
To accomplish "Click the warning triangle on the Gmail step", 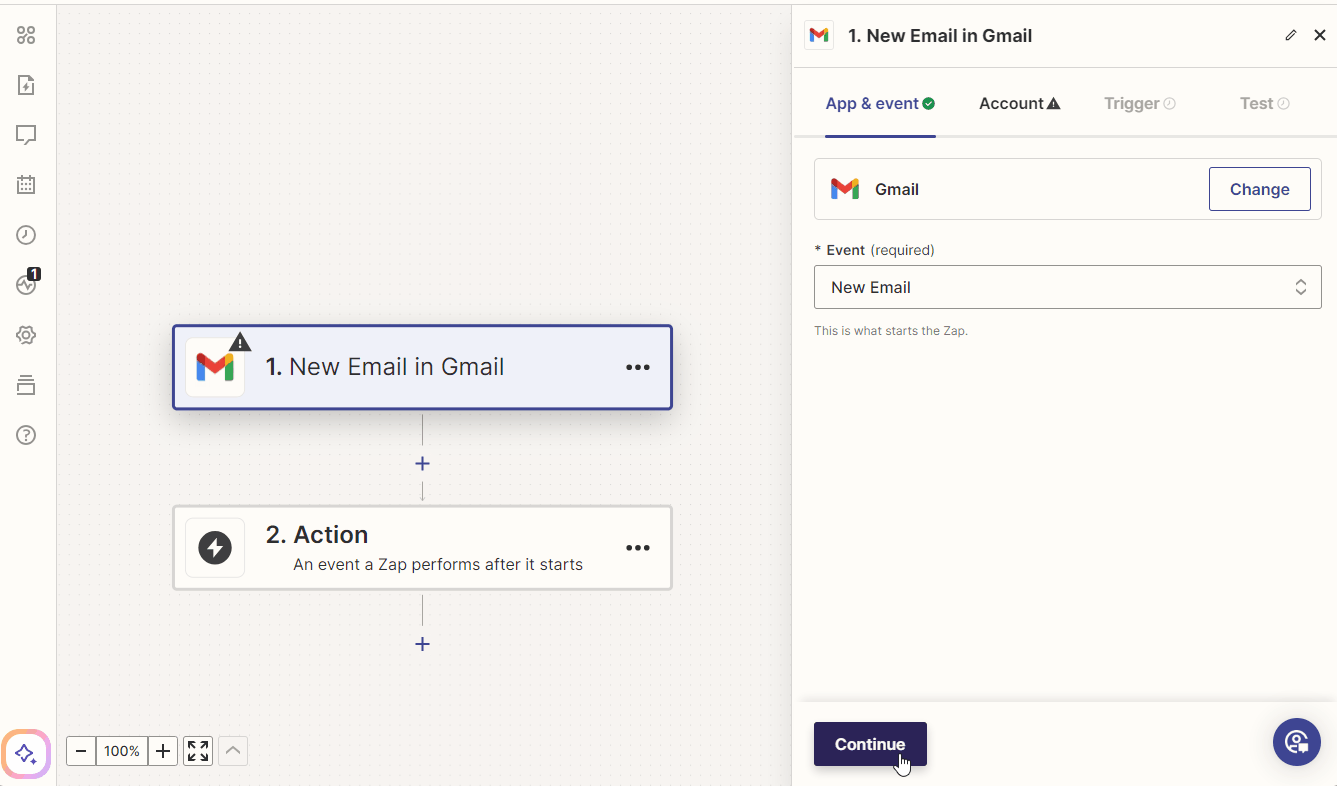I will pos(240,342).
